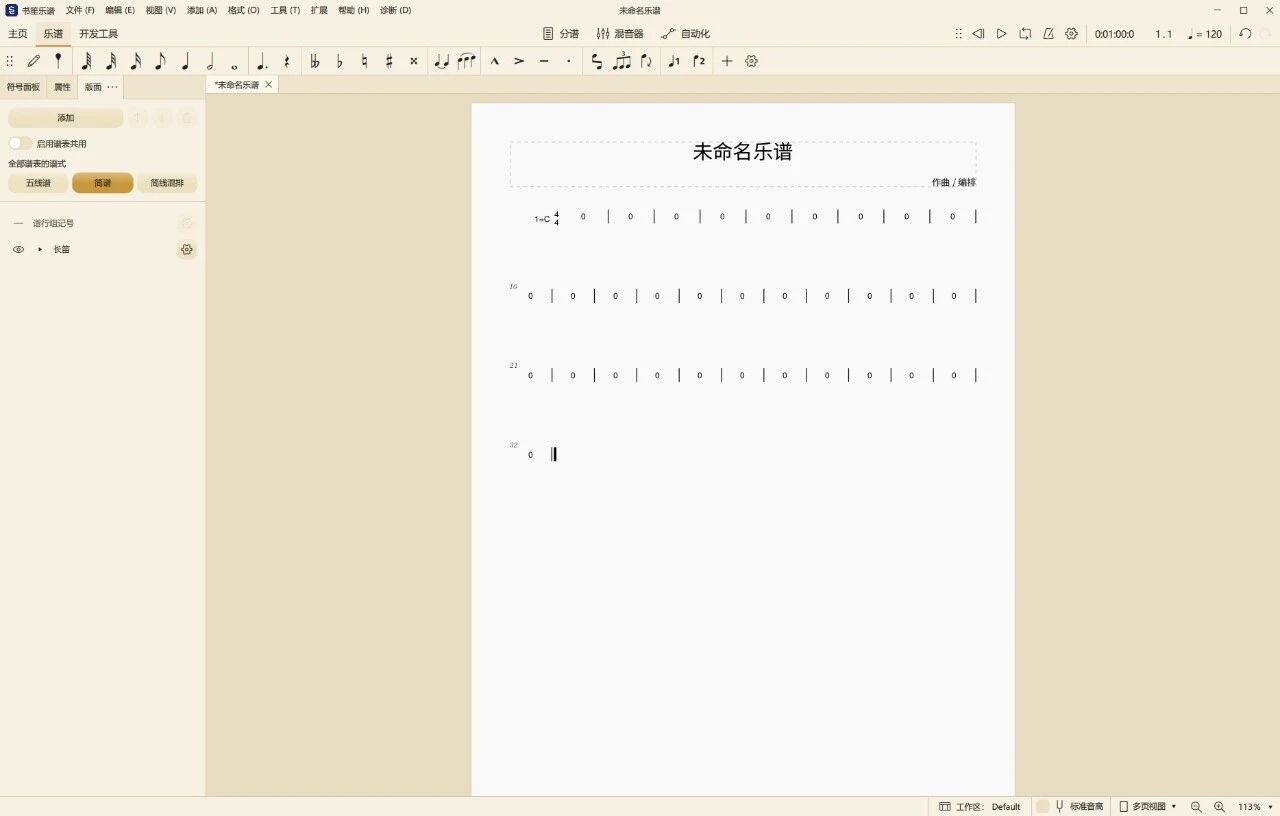This screenshot has width=1280, height=816.
Task: Click the 添加 button
Action: [66, 118]
